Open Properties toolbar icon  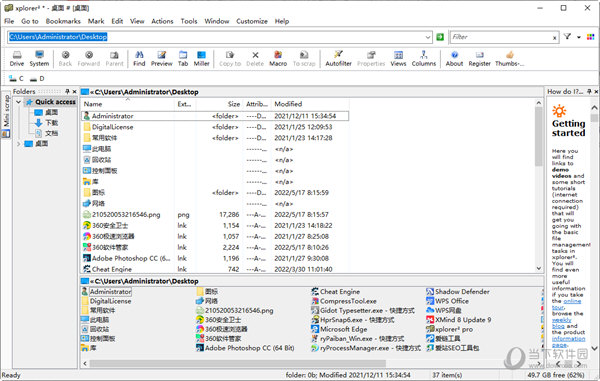[x=371, y=59]
